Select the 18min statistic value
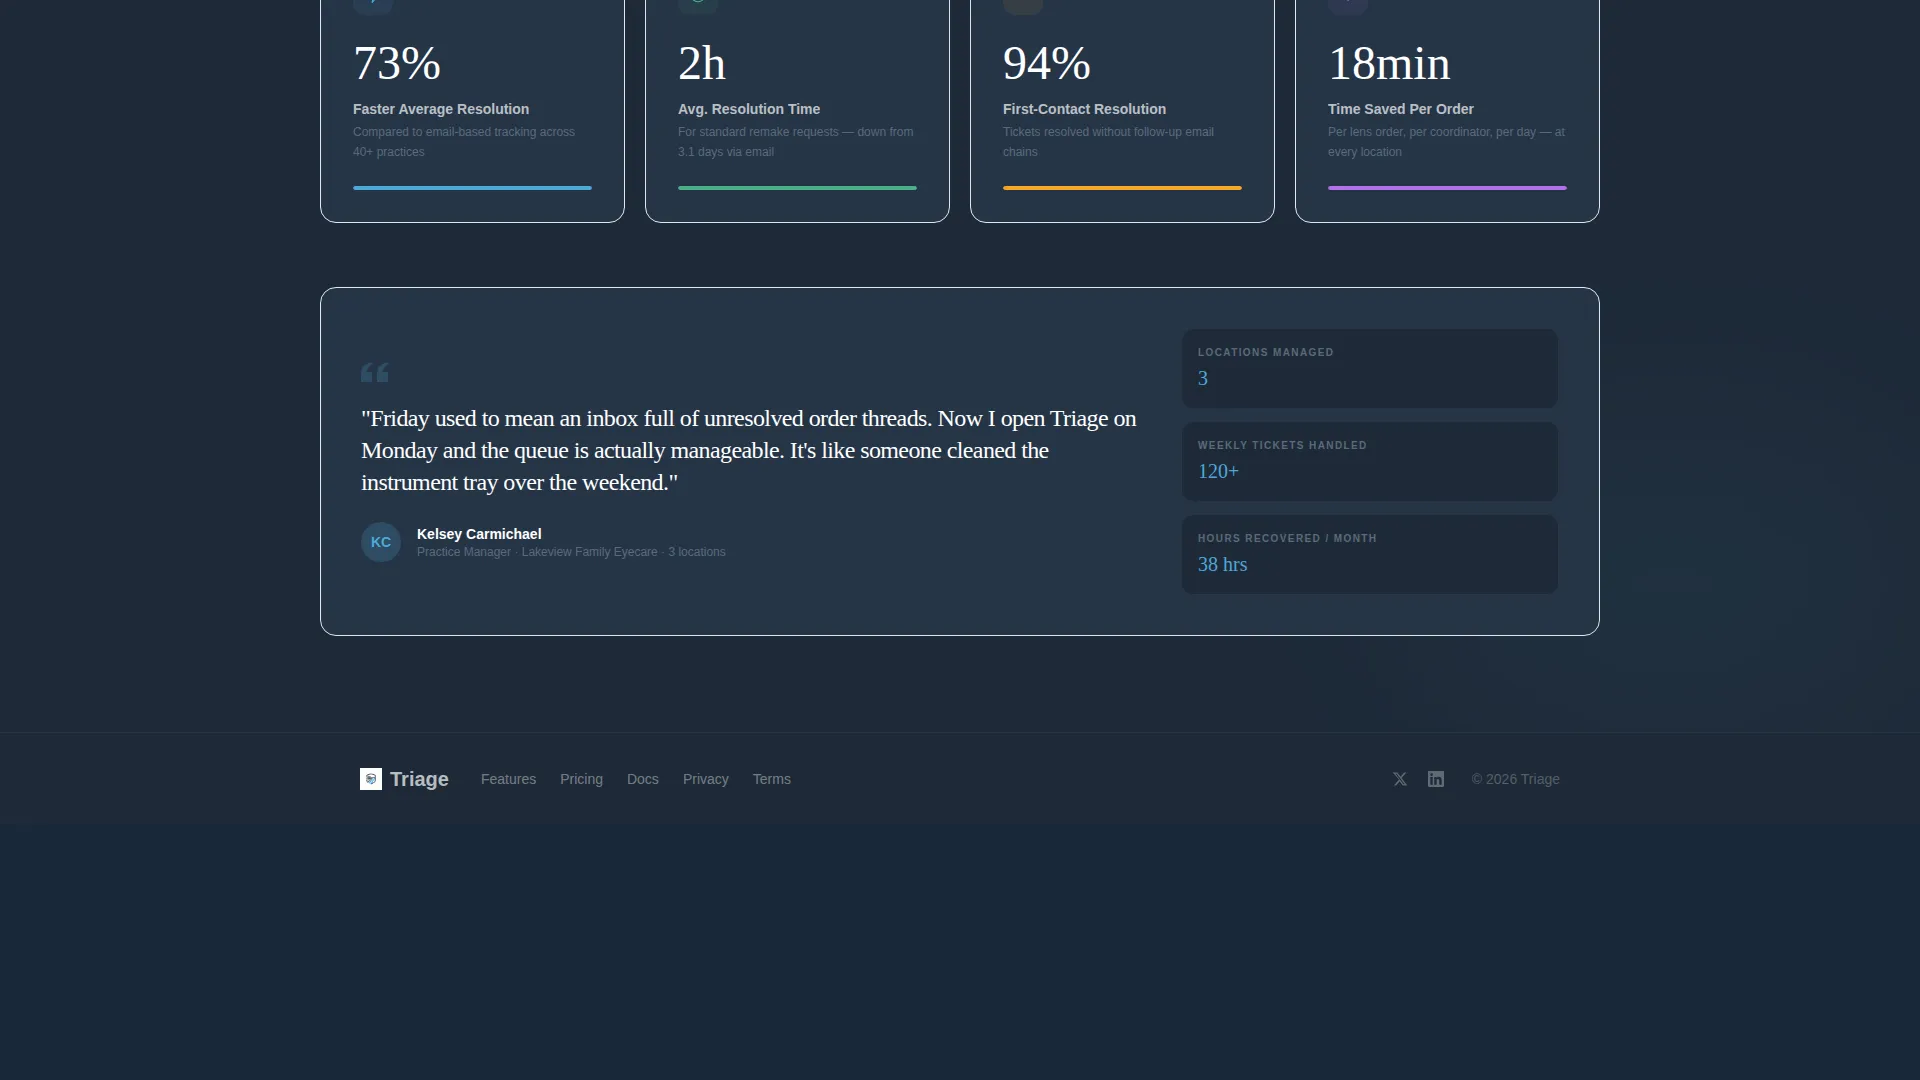 [x=1389, y=64]
